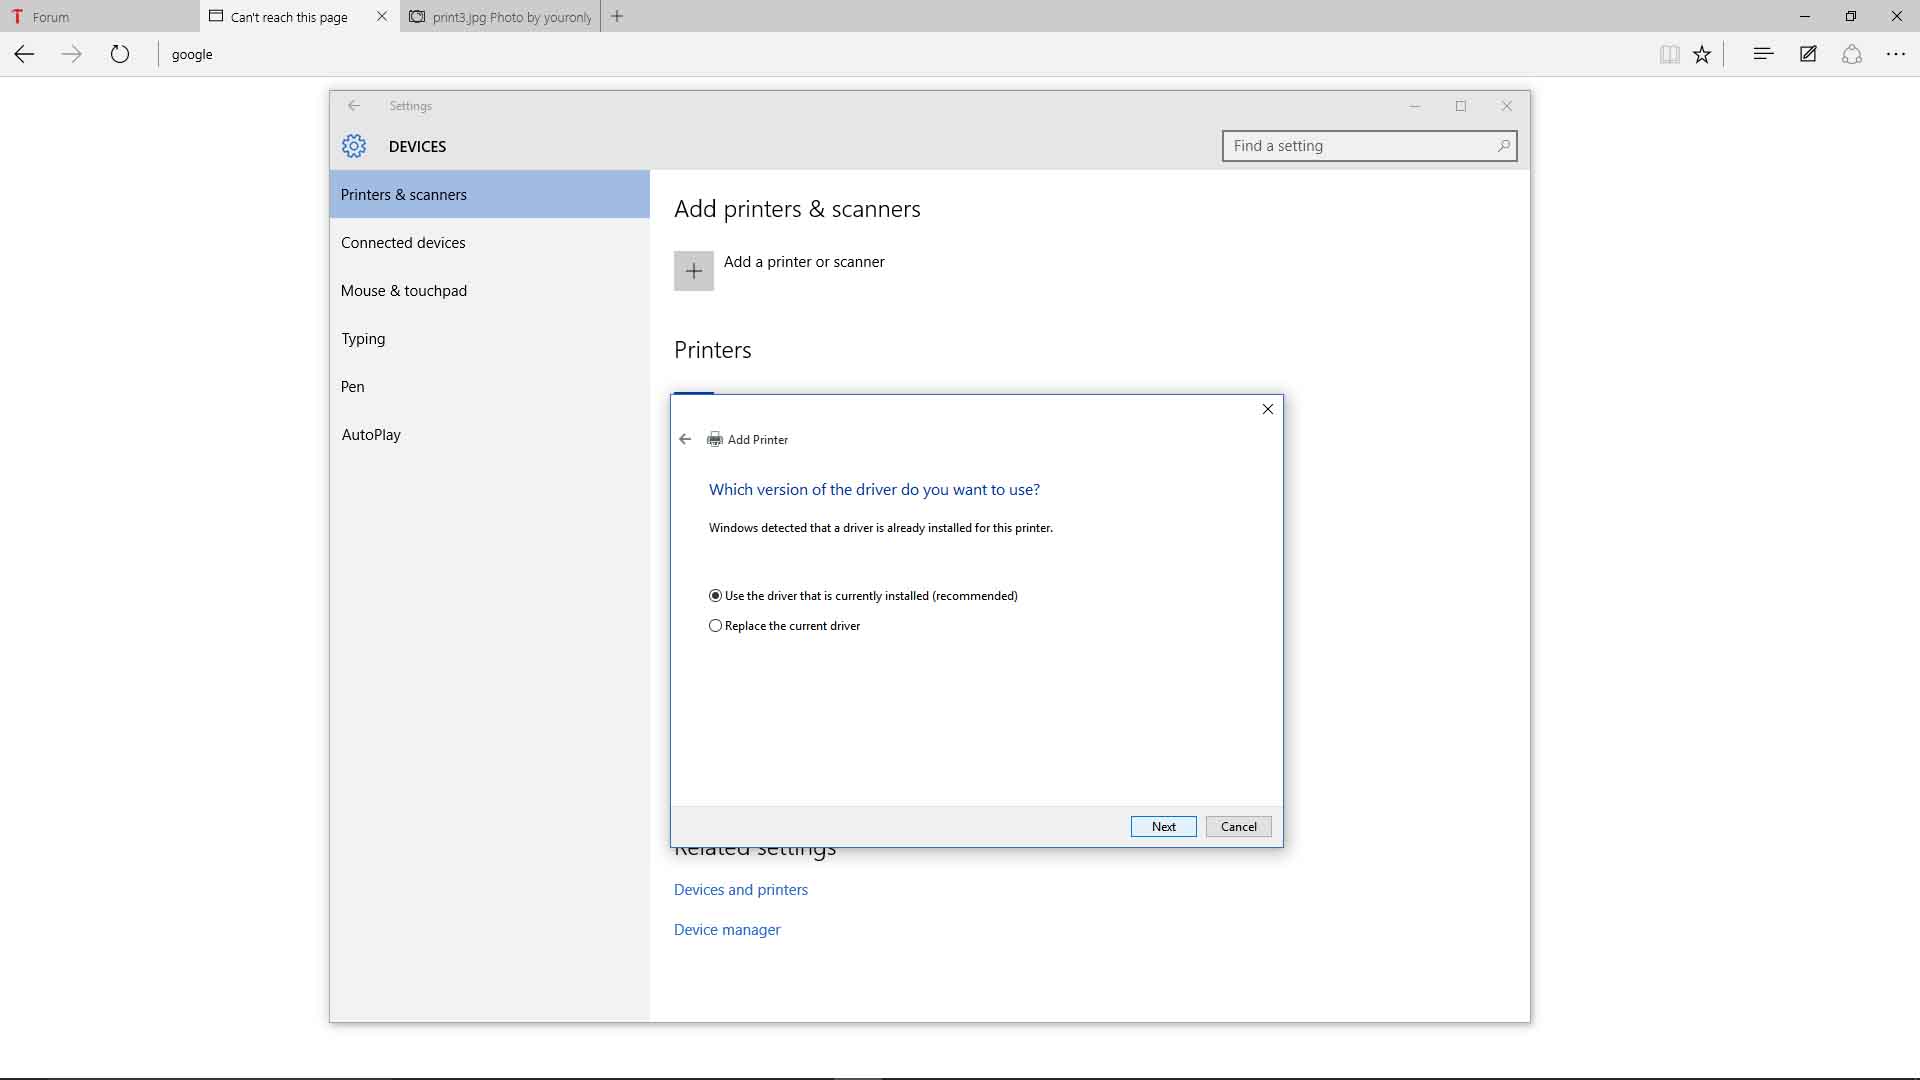
Task: Open reading view in the address bar
Action: [1669, 54]
